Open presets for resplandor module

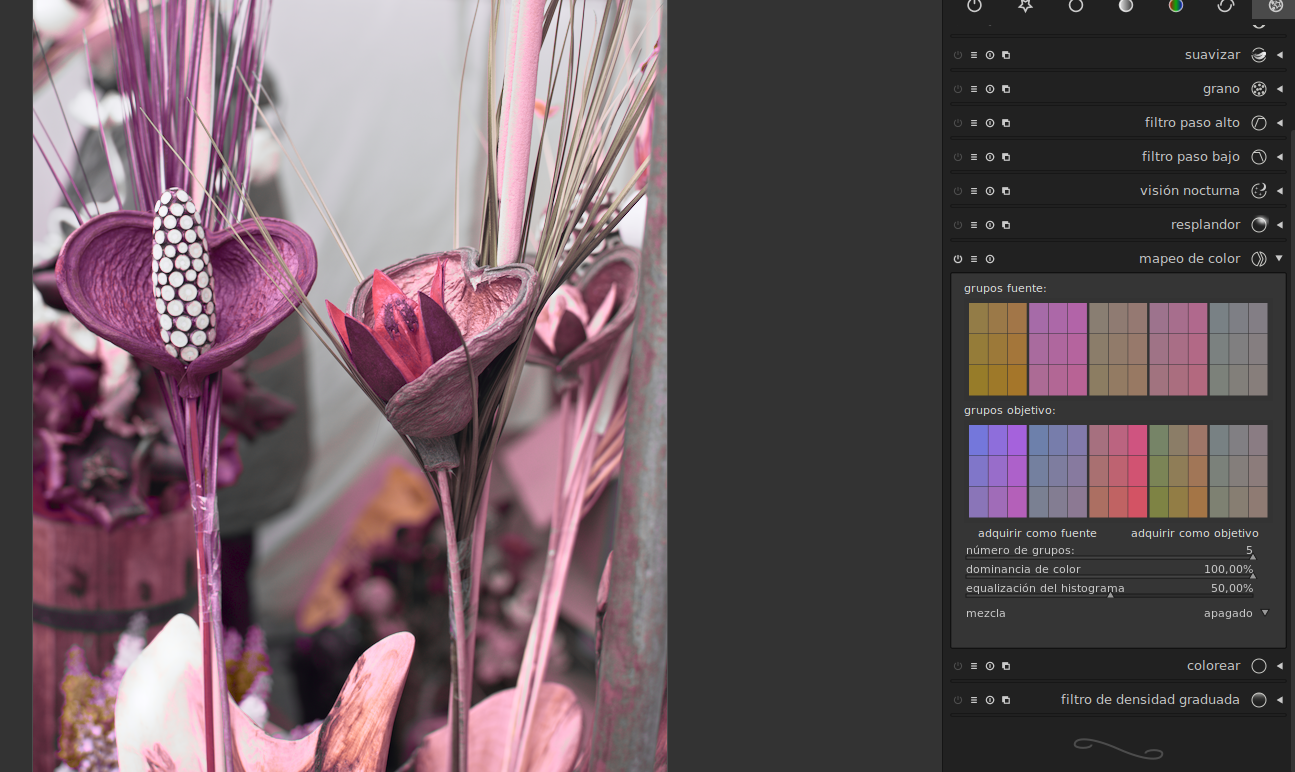point(974,225)
